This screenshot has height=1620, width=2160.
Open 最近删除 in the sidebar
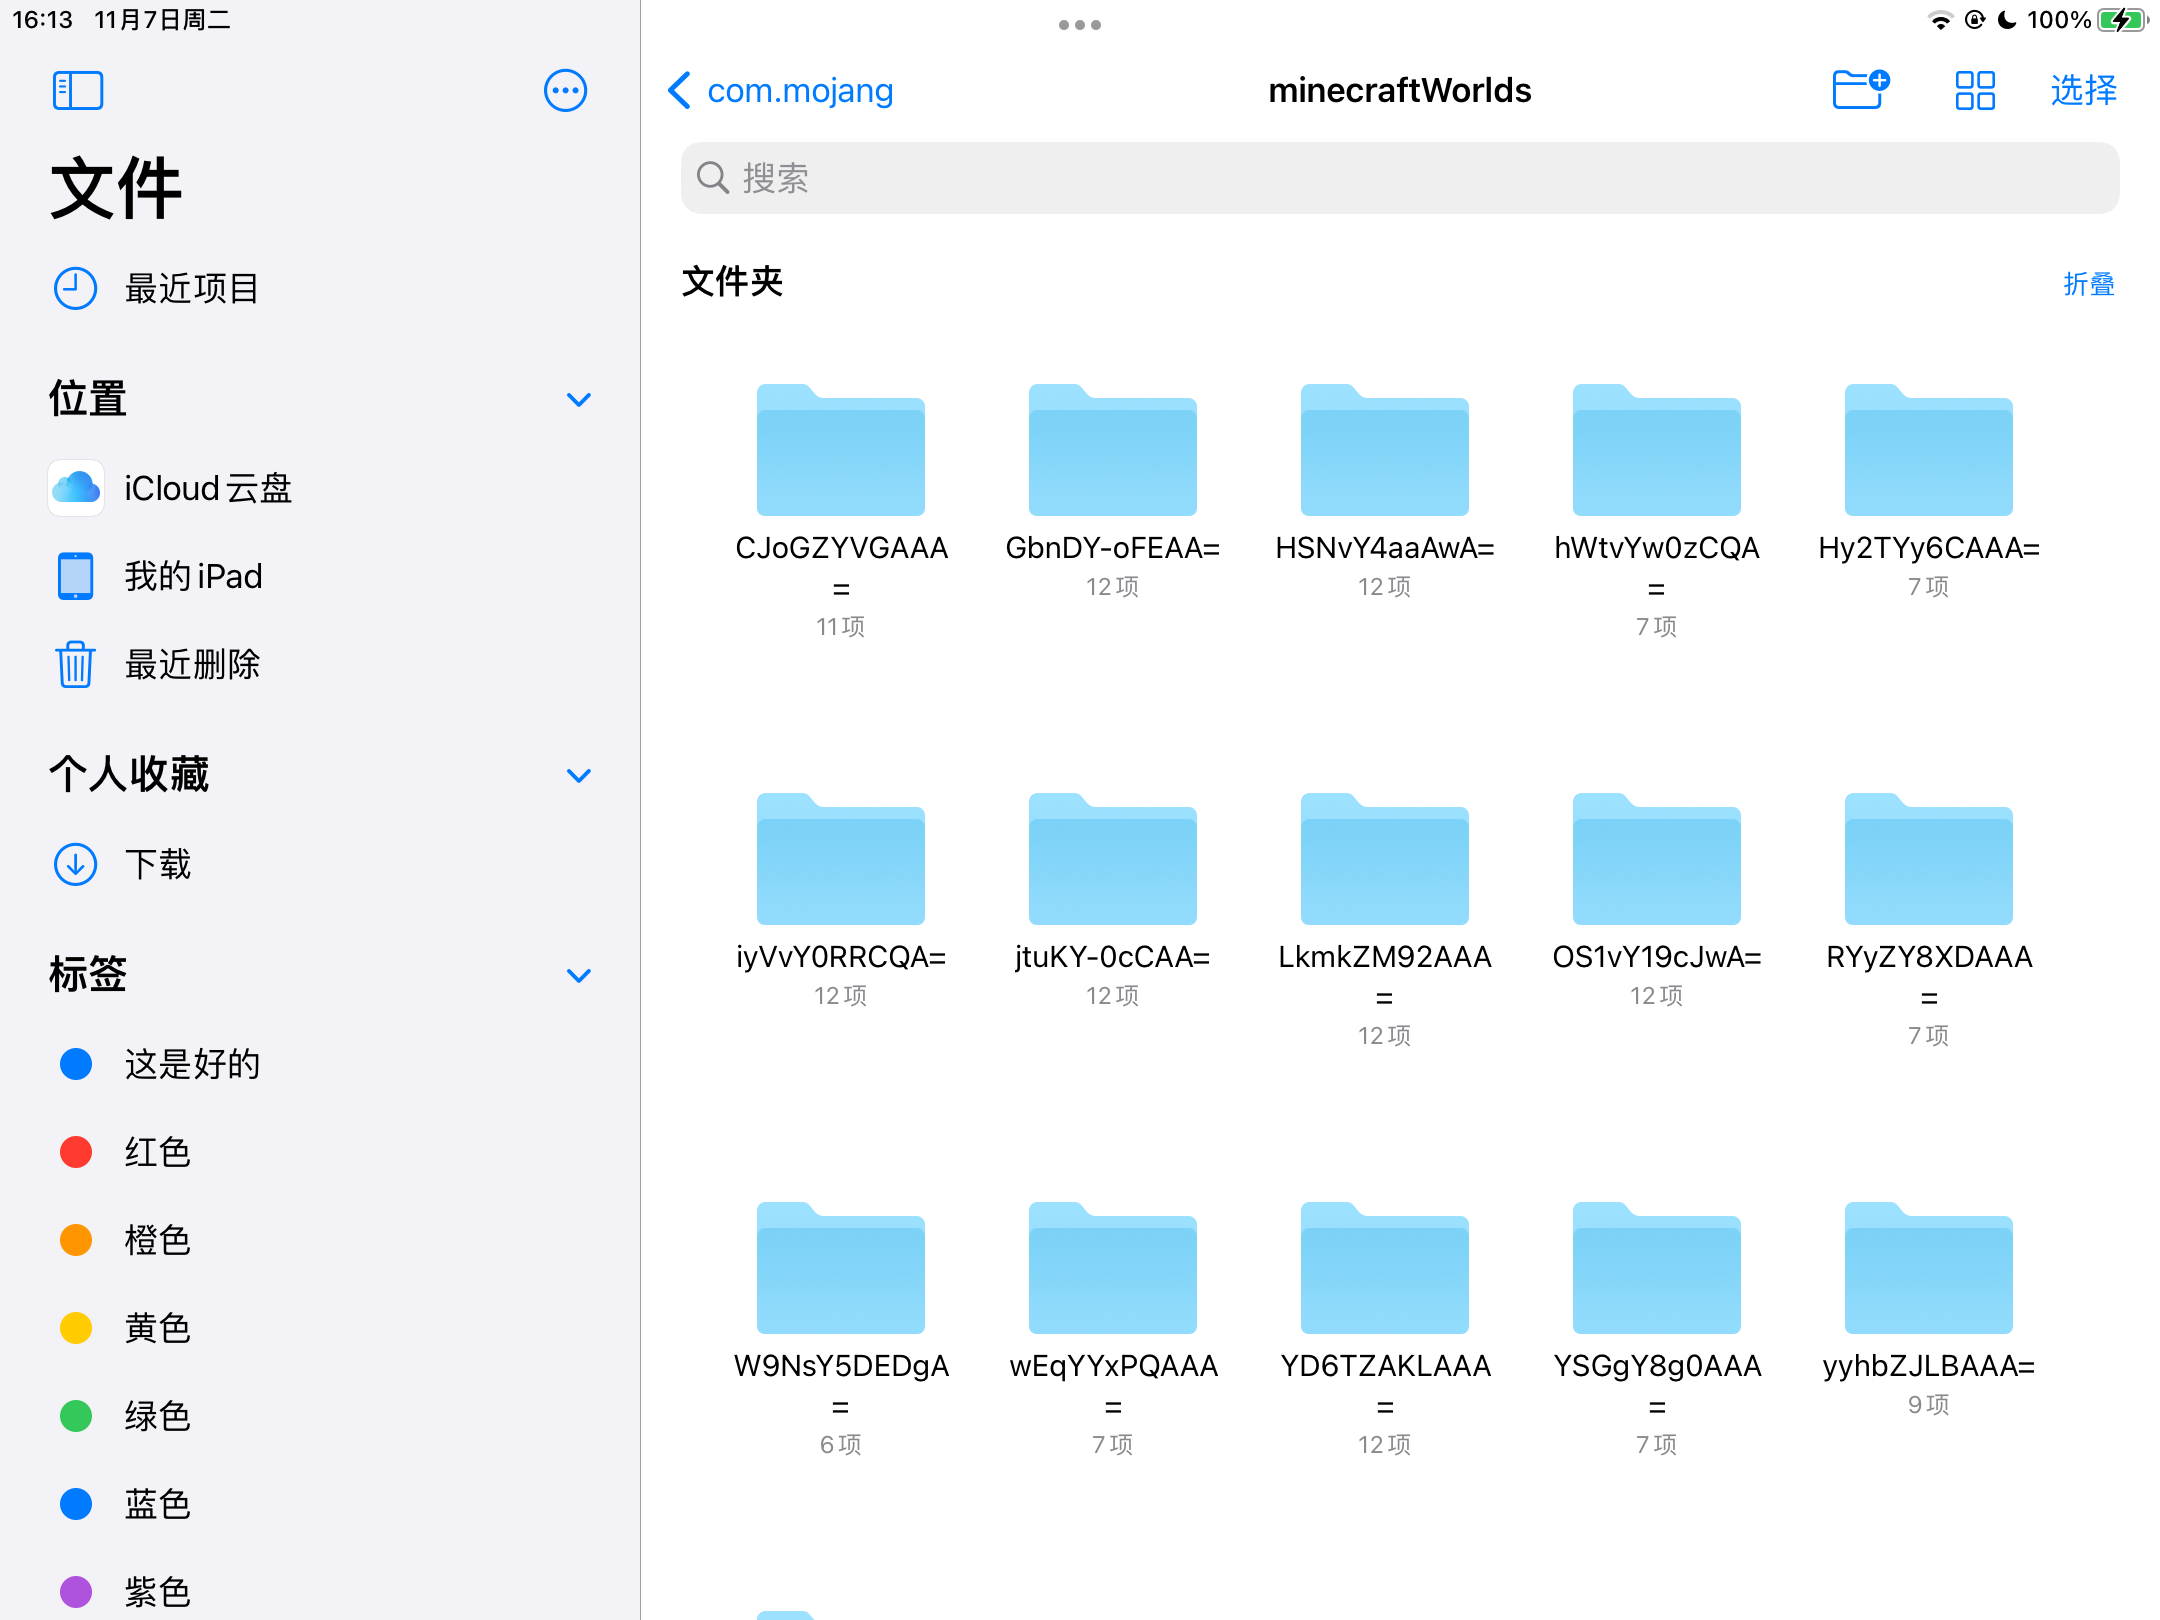coord(320,664)
